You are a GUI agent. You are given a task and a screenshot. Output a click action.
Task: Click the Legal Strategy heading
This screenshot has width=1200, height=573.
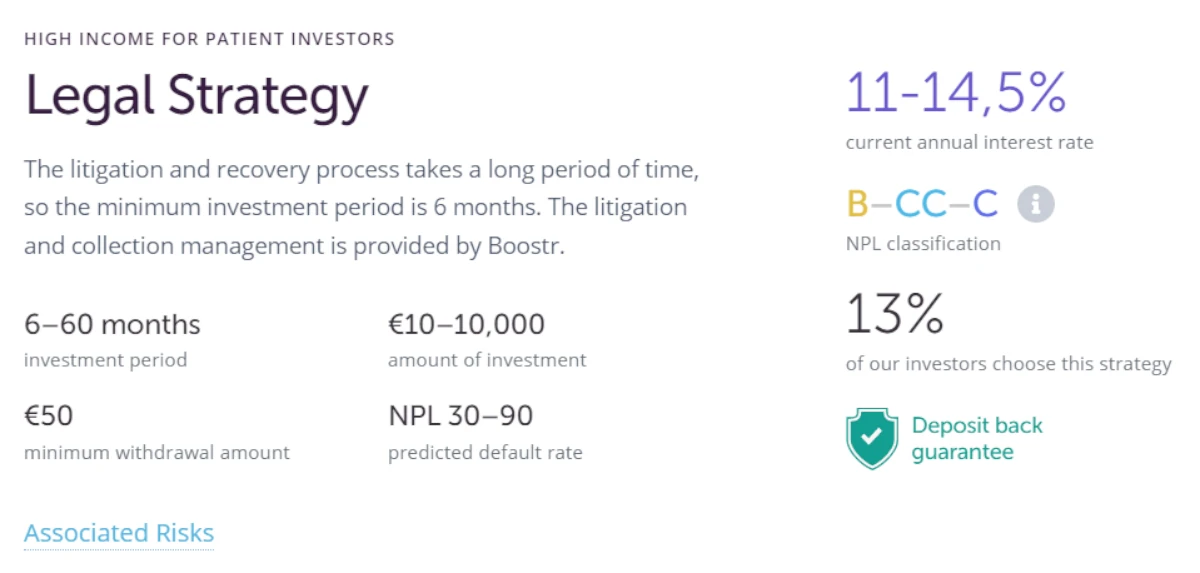(x=197, y=96)
